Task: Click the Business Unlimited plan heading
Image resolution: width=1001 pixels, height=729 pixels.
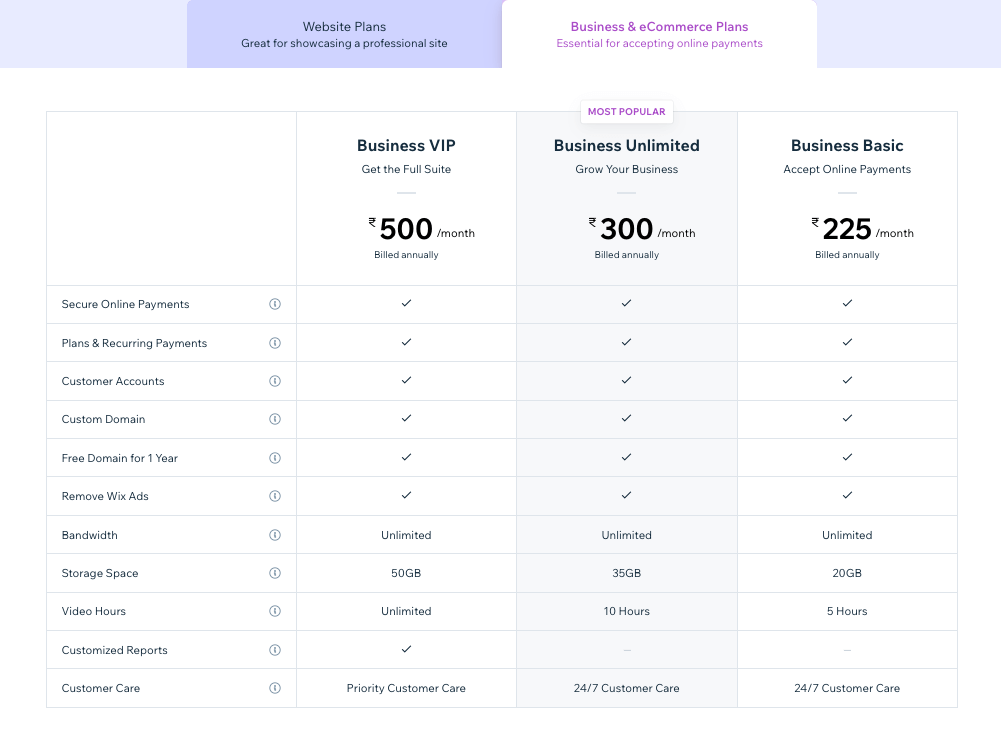Action: pos(626,146)
